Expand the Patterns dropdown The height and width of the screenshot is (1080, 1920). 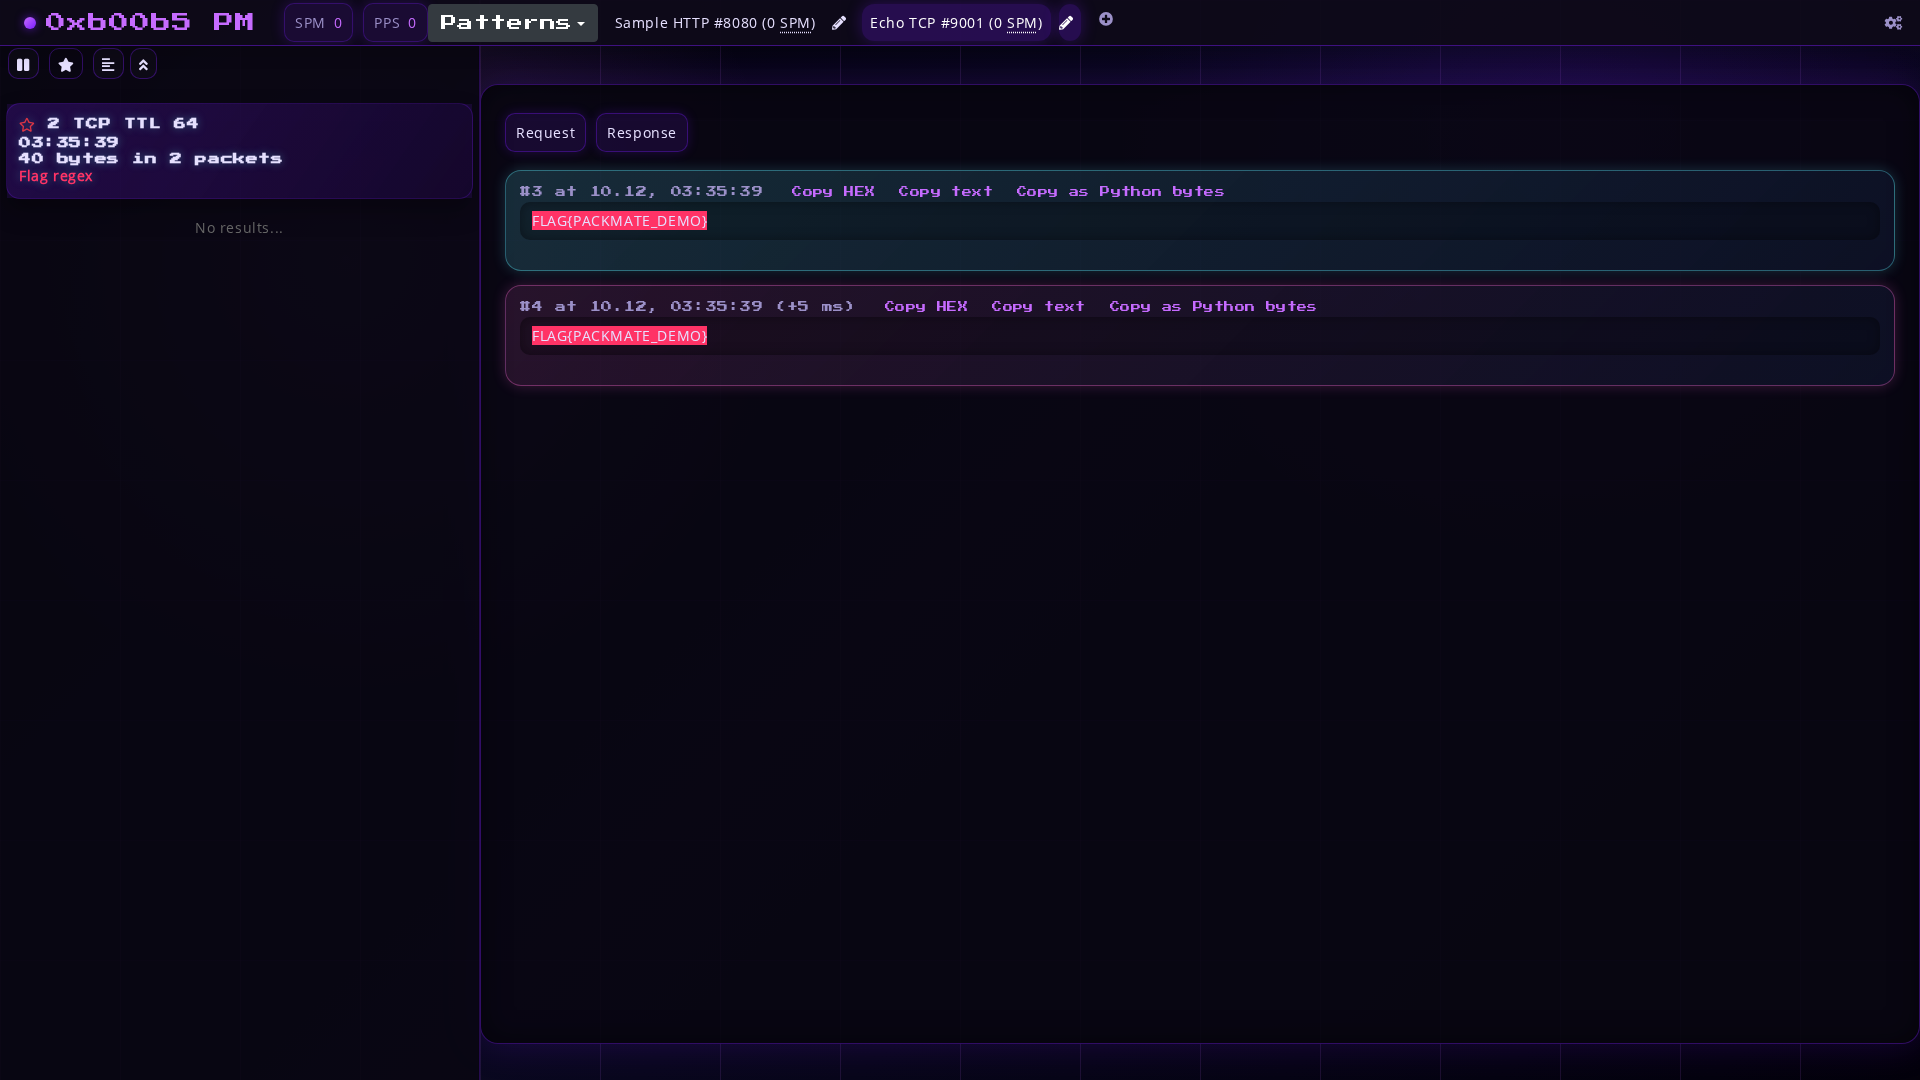click(x=512, y=23)
